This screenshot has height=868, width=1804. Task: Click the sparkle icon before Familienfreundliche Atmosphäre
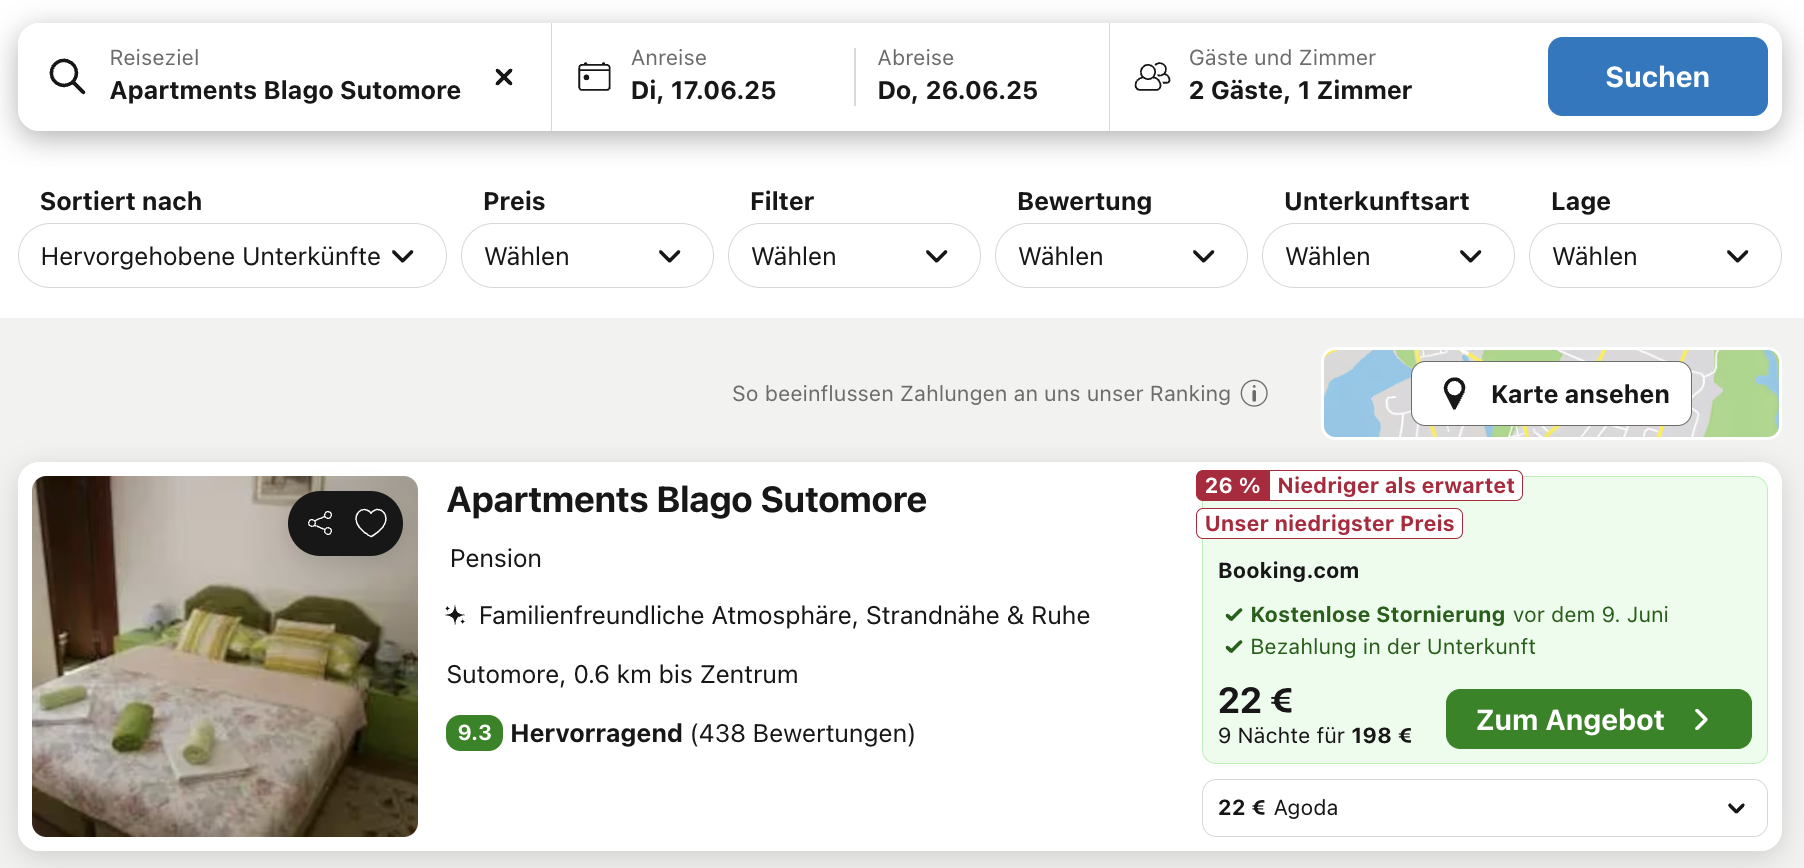point(455,615)
